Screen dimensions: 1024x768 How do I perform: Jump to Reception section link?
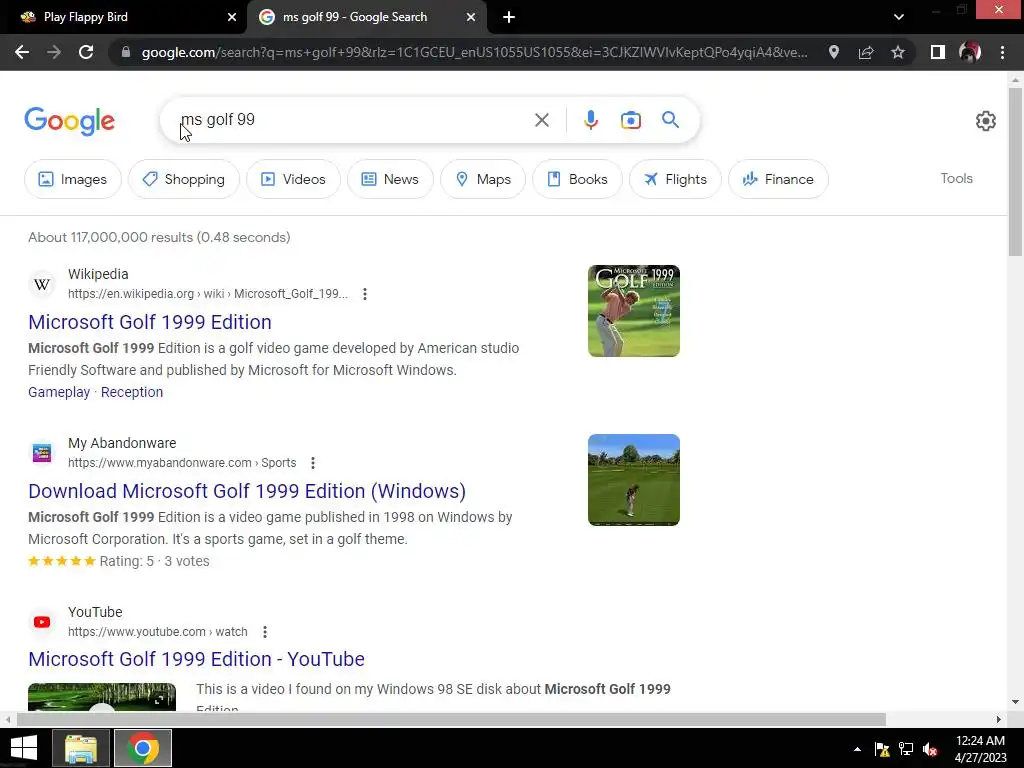point(132,392)
